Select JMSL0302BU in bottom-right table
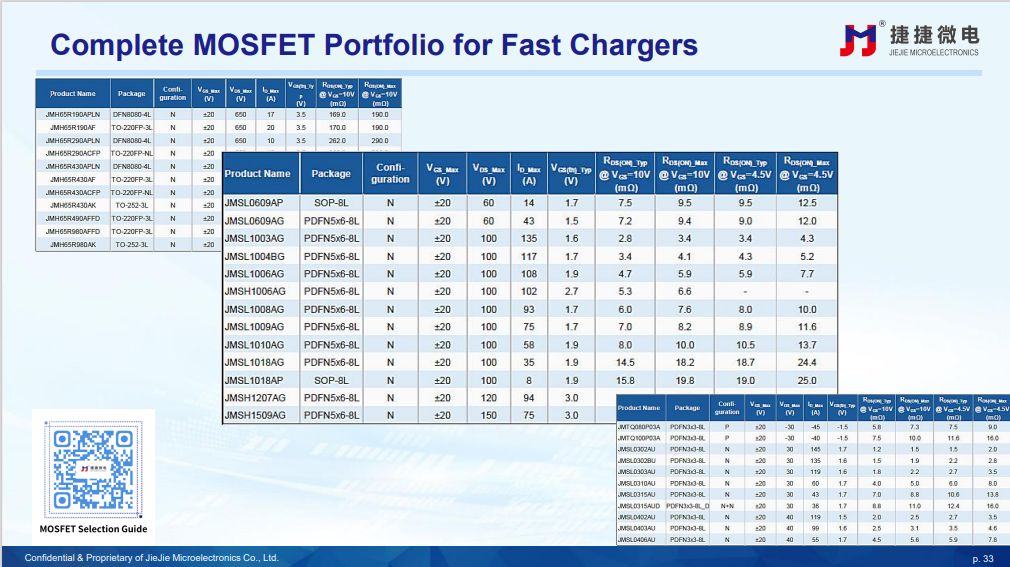 (636, 461)
